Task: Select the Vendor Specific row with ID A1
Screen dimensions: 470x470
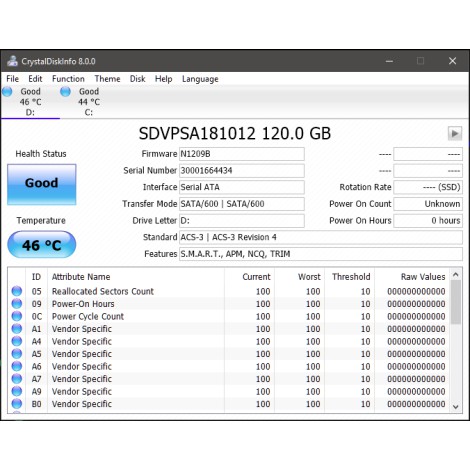Action: pos(229,329)
